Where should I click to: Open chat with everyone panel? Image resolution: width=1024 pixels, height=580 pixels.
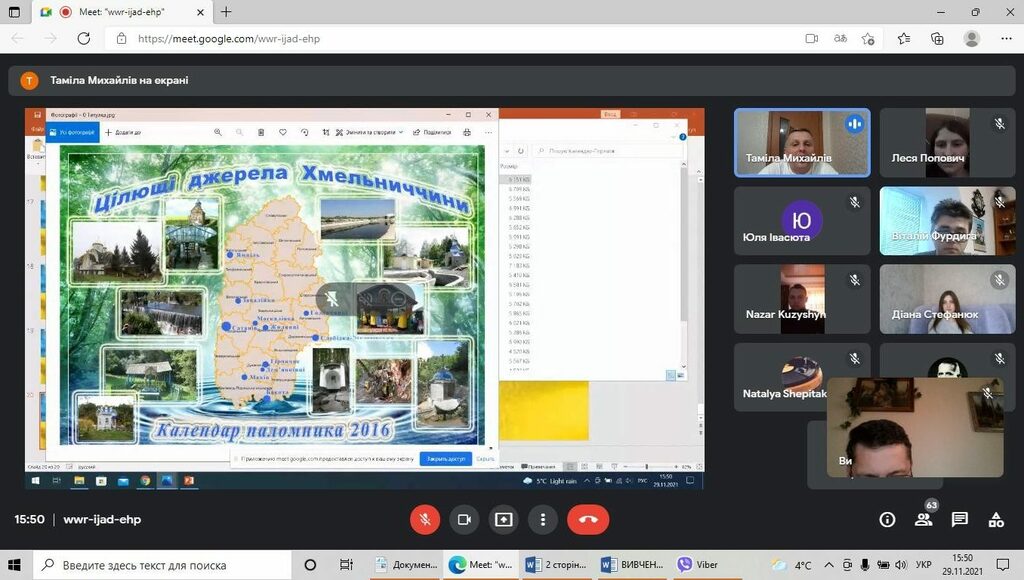(960, 519)
